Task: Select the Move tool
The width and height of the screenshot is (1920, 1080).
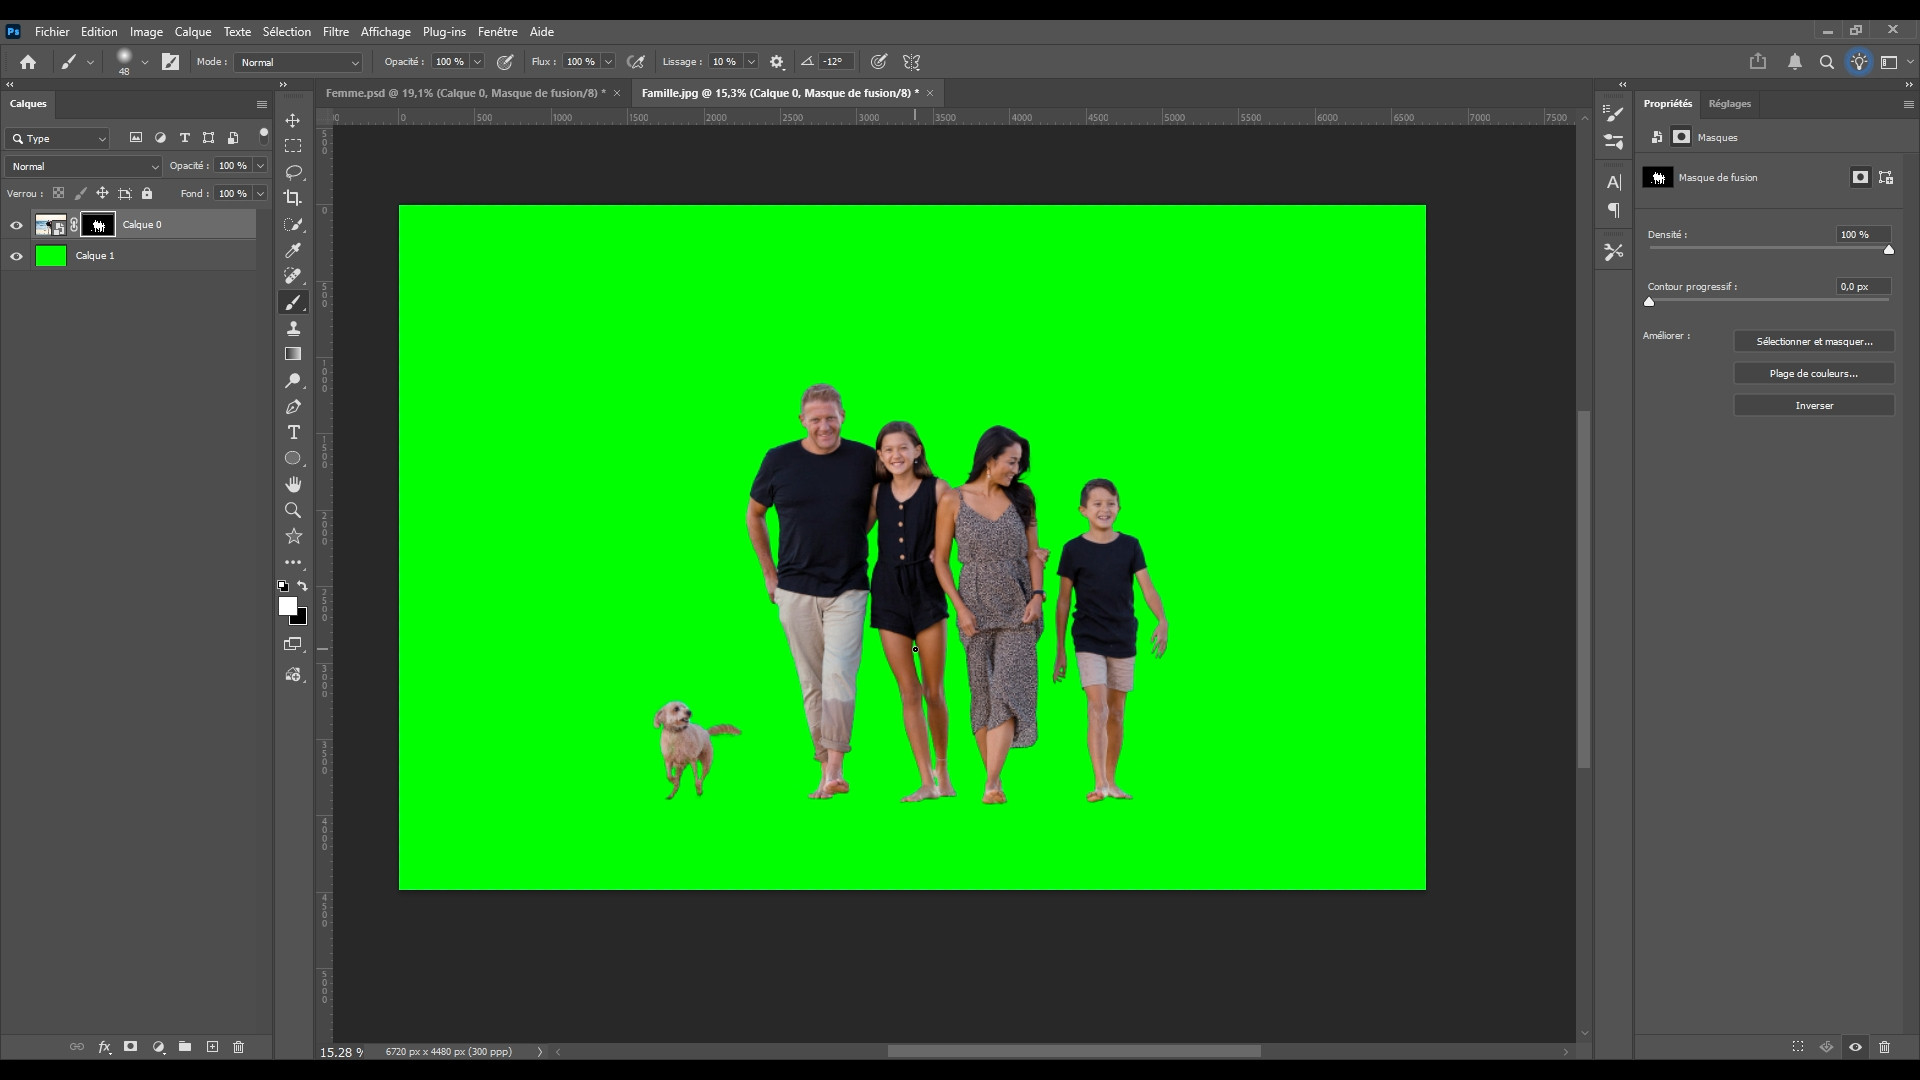Action: point(293,120)
